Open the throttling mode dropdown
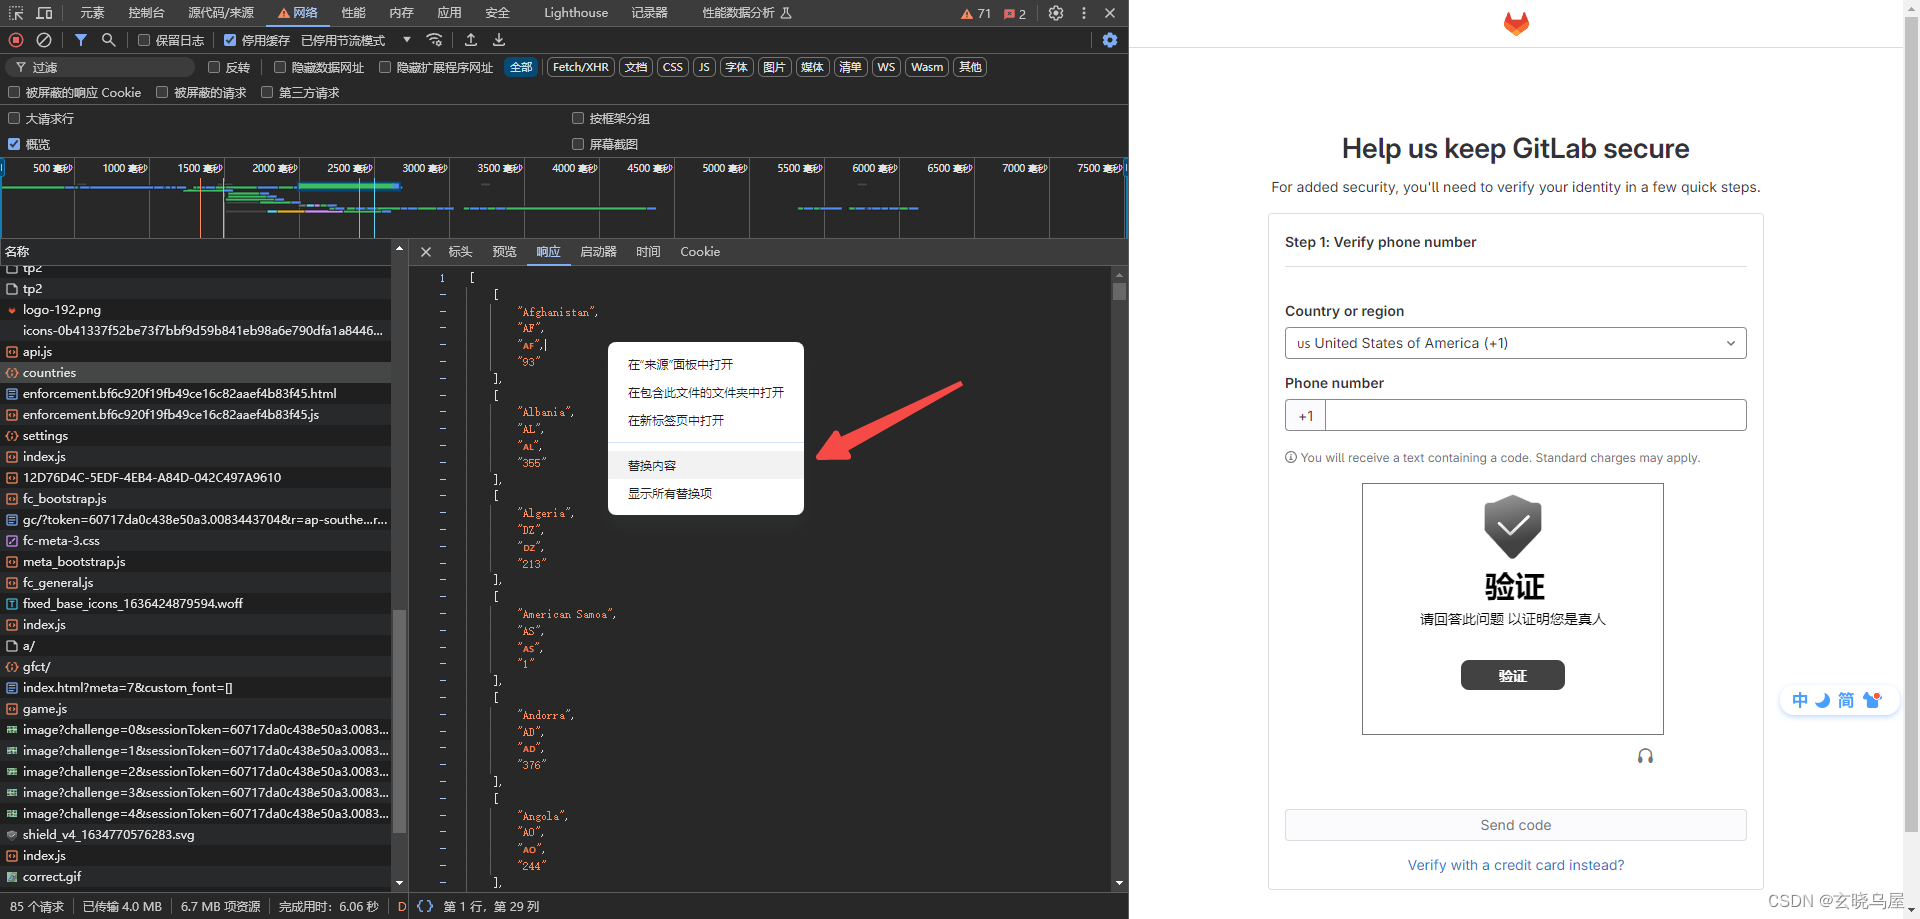1920x919 pixels. [x=356, y=40]
